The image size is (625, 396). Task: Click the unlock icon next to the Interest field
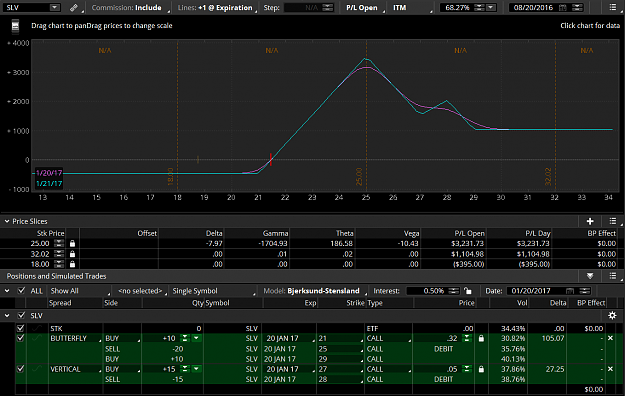pyautogui.click(x=468, y=291)
